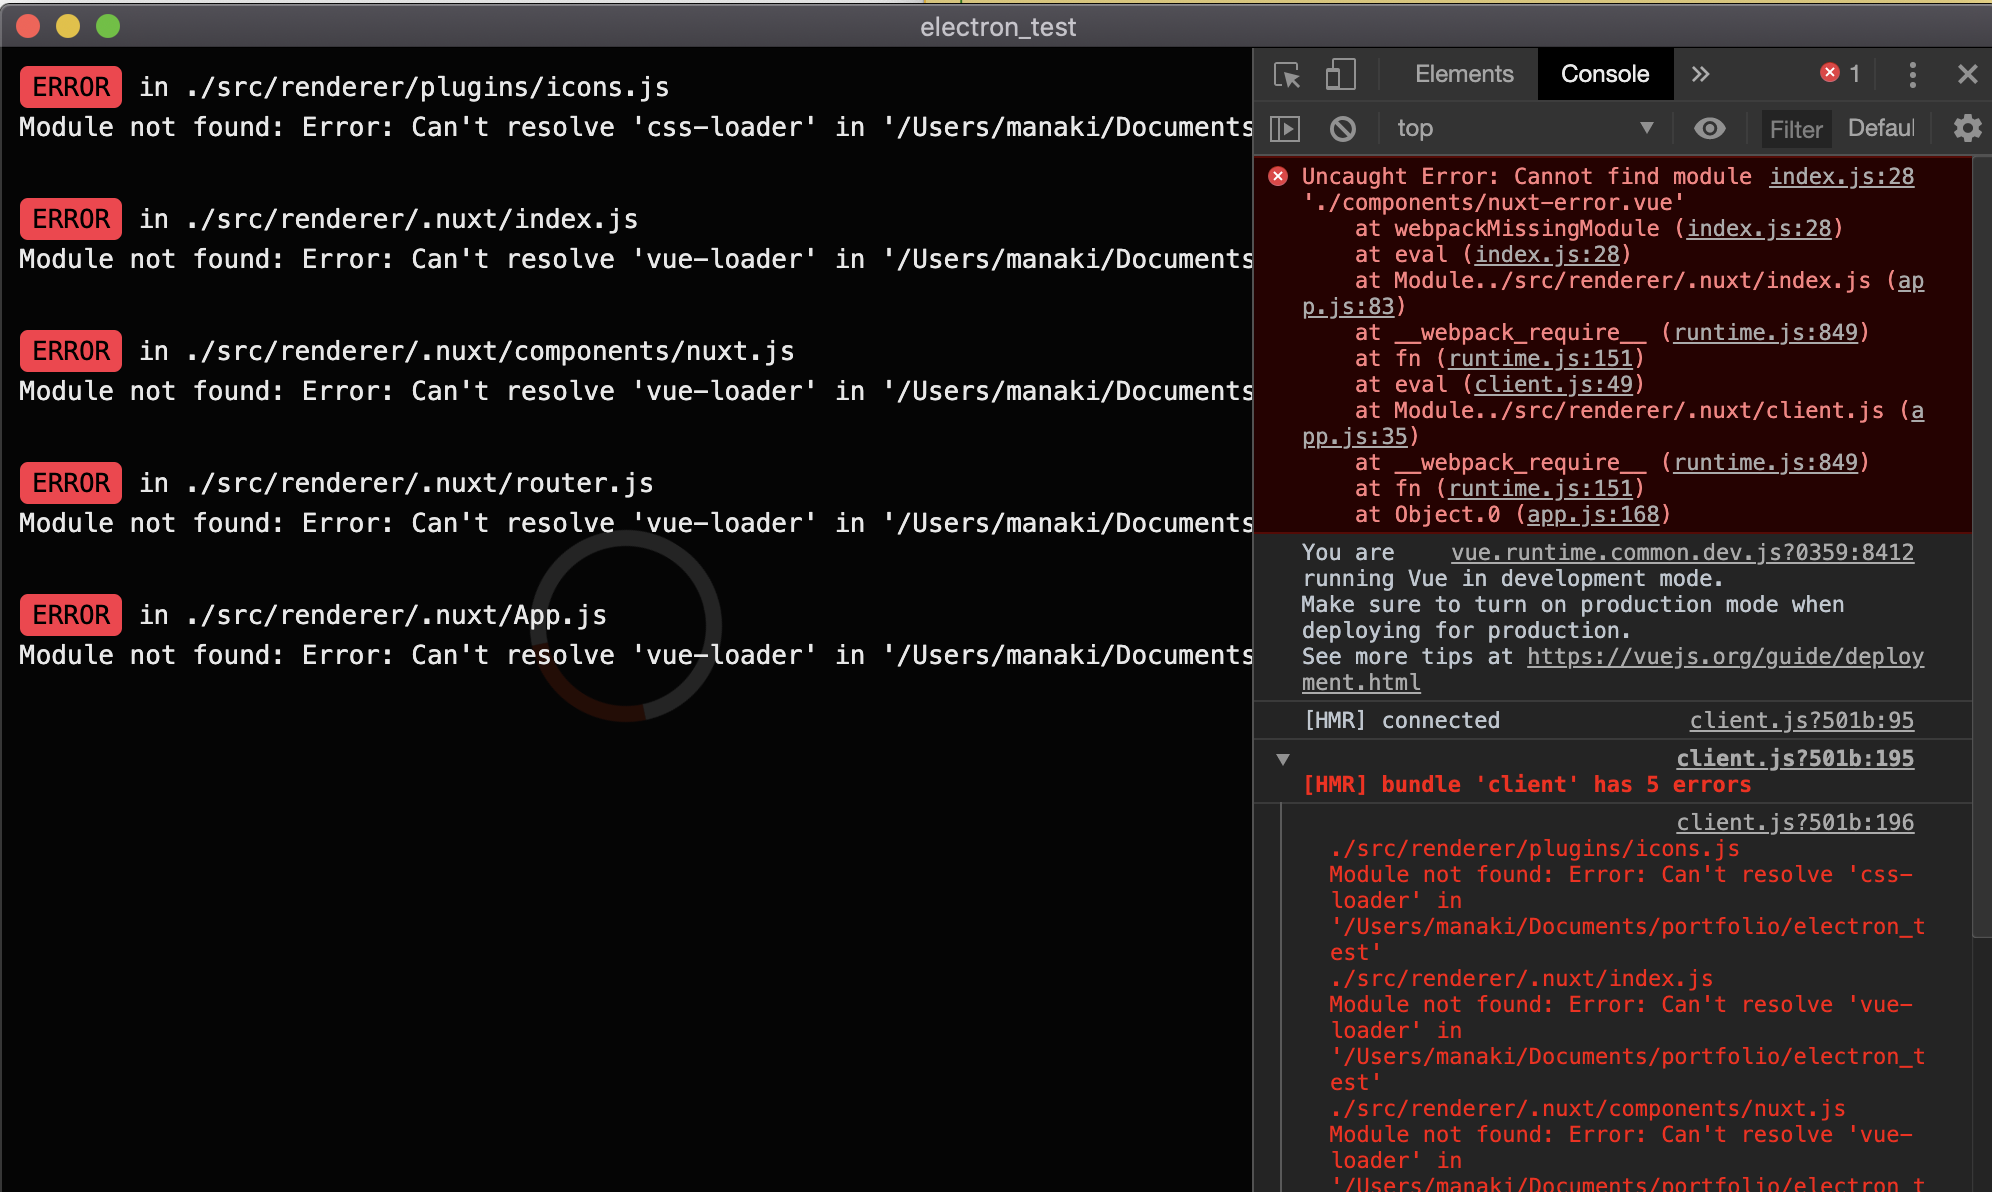Image resolution: width=1992 pixels, height=1192 pixels.
Task: Open client.js?501b:195 source link
Action: pyautogui.click(x=1795, y=759)
